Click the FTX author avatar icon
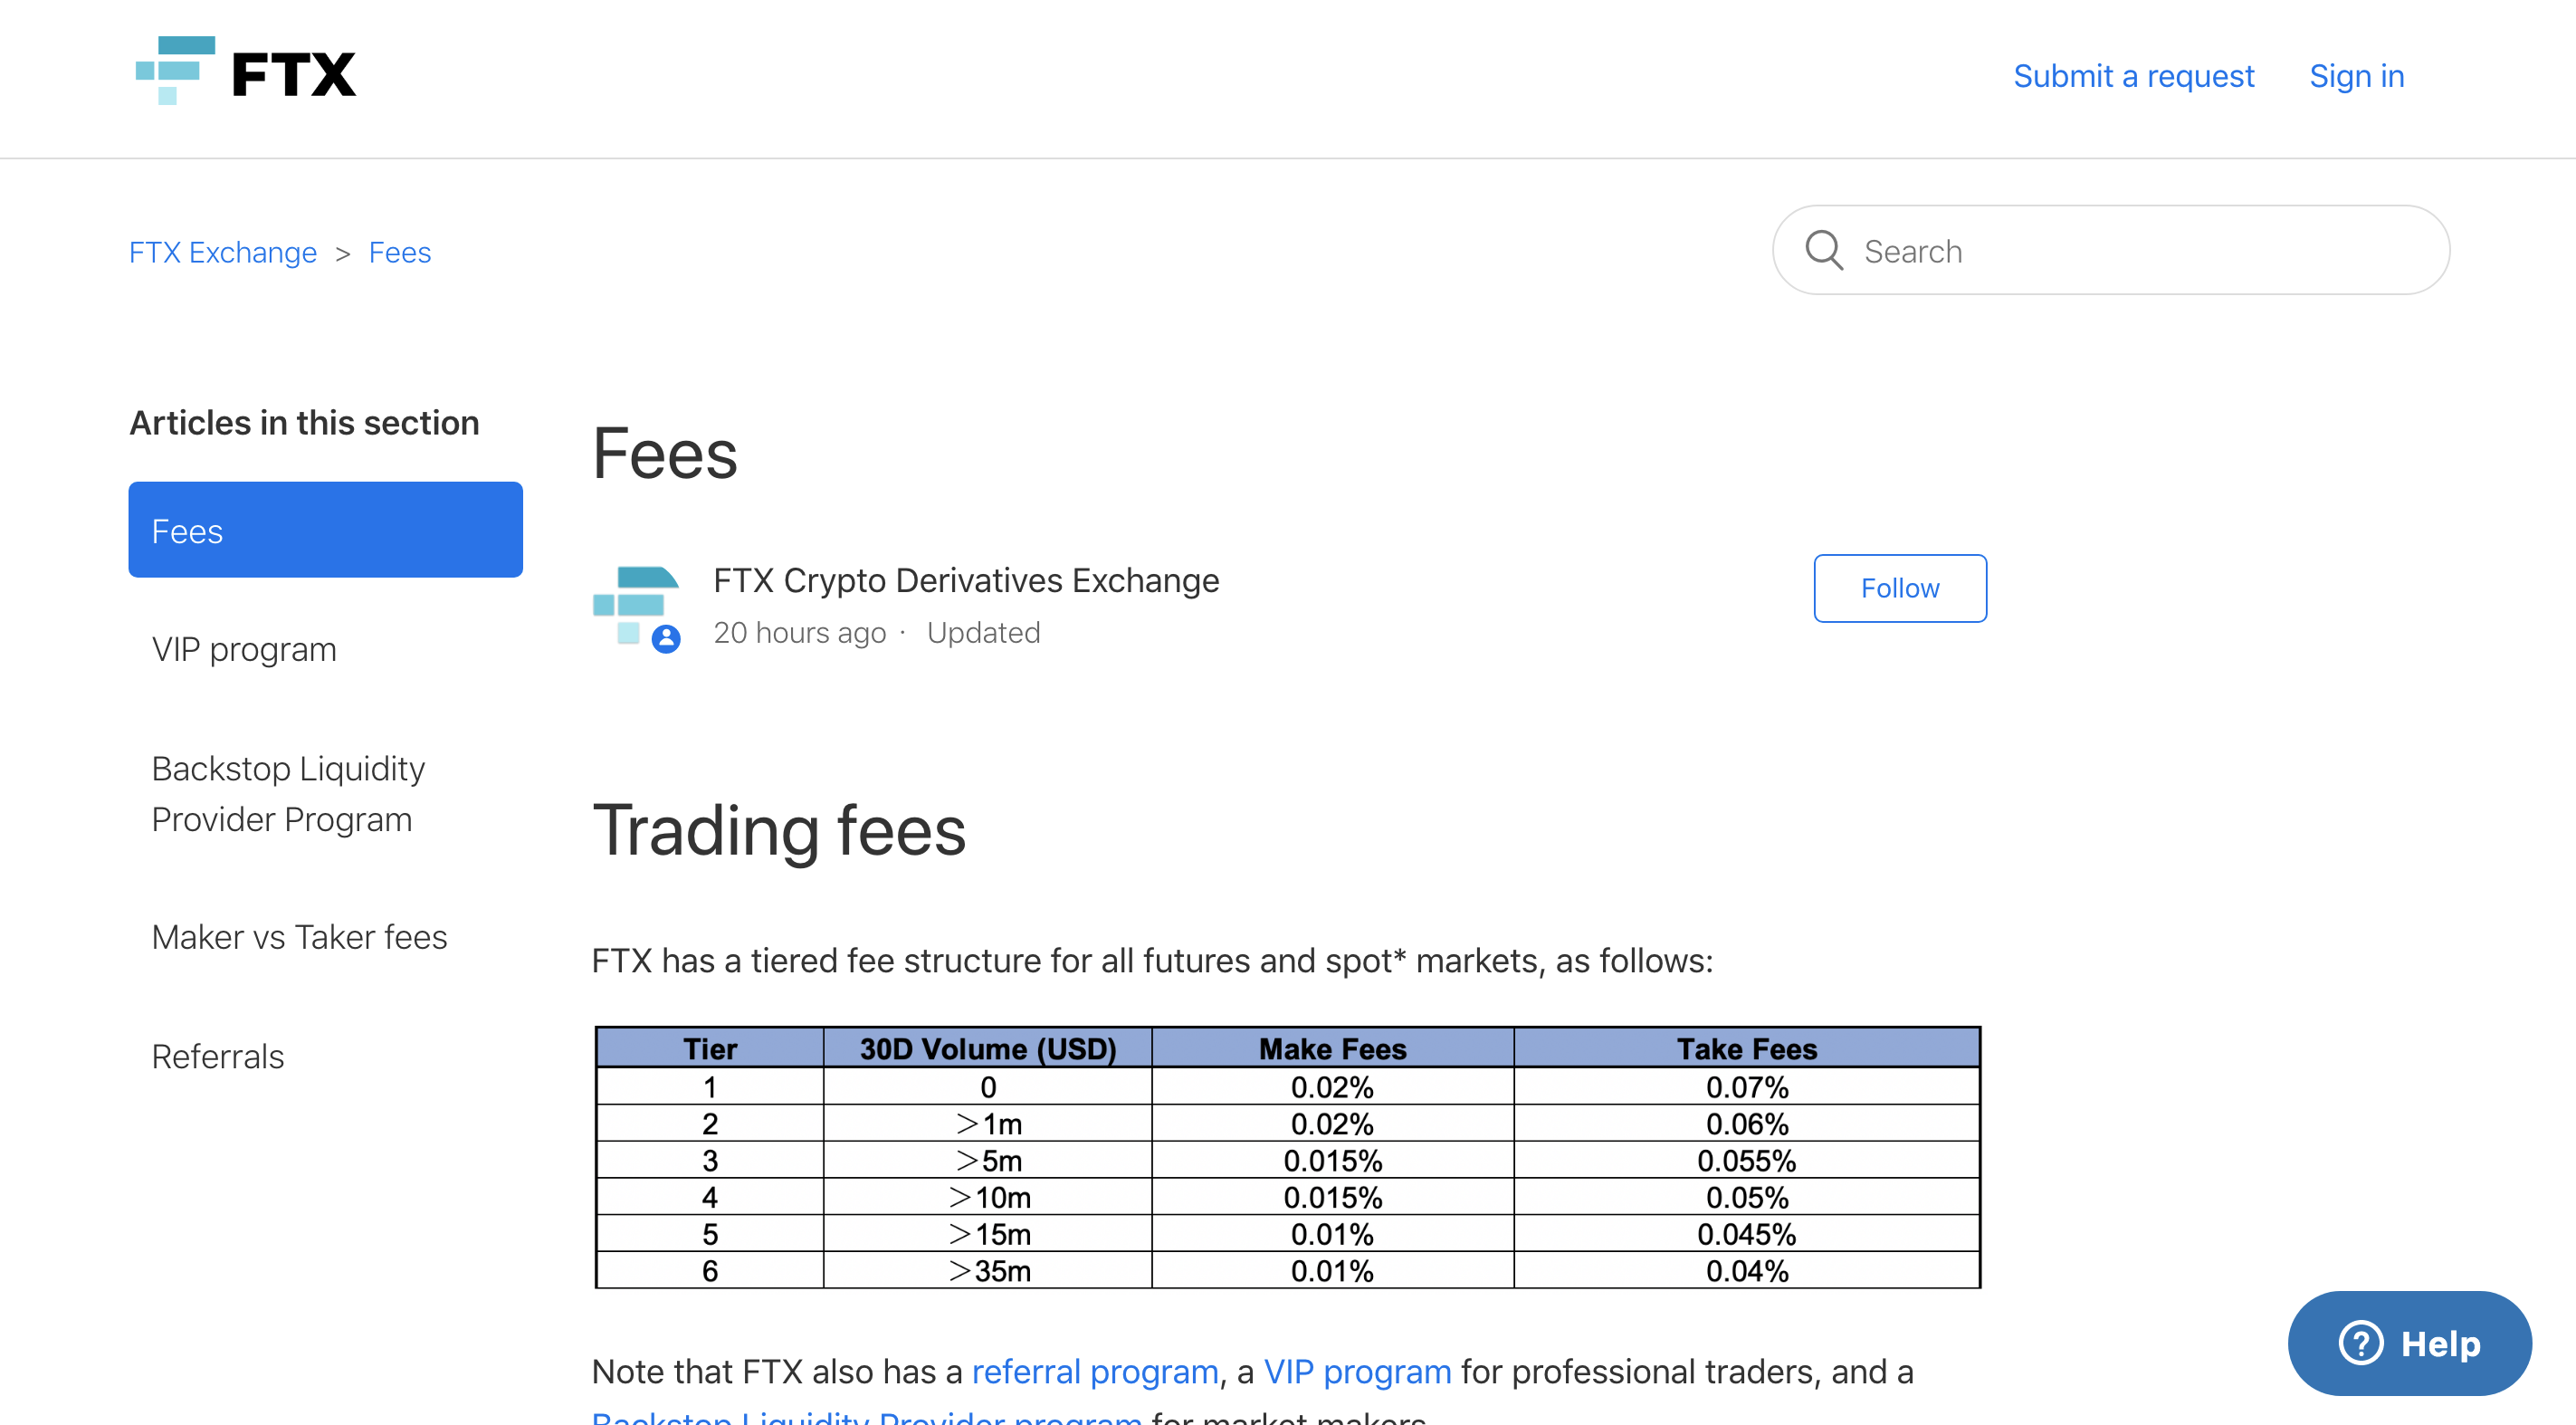 pos(636,608)
